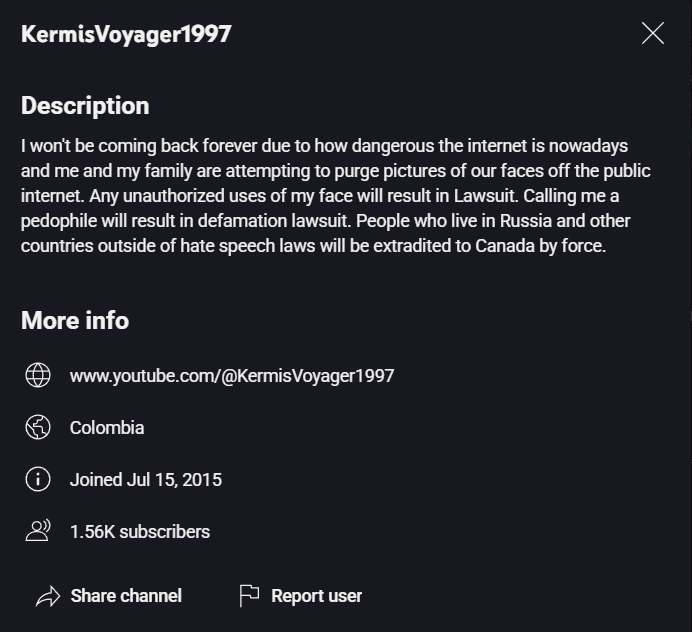Click the report flag icon
The height and width of the screenshot is (632, 692).
click(249, 596)
